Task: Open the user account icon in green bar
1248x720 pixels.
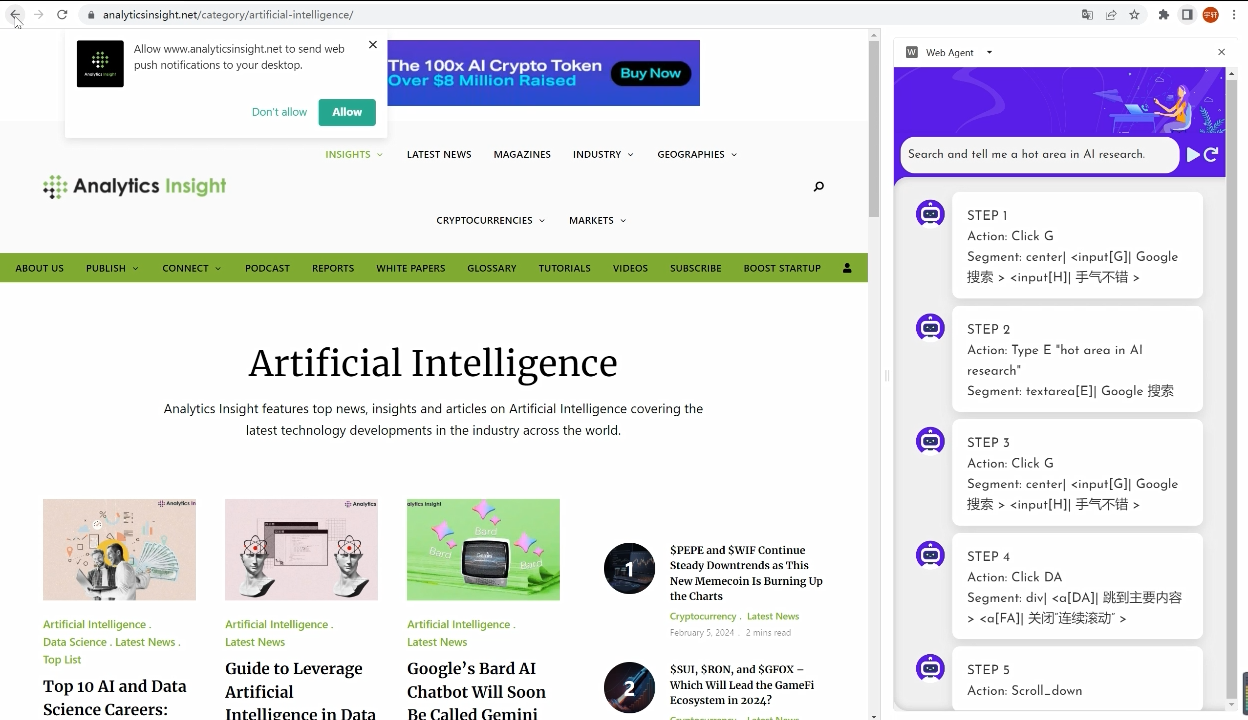Action: coord(847,268)
